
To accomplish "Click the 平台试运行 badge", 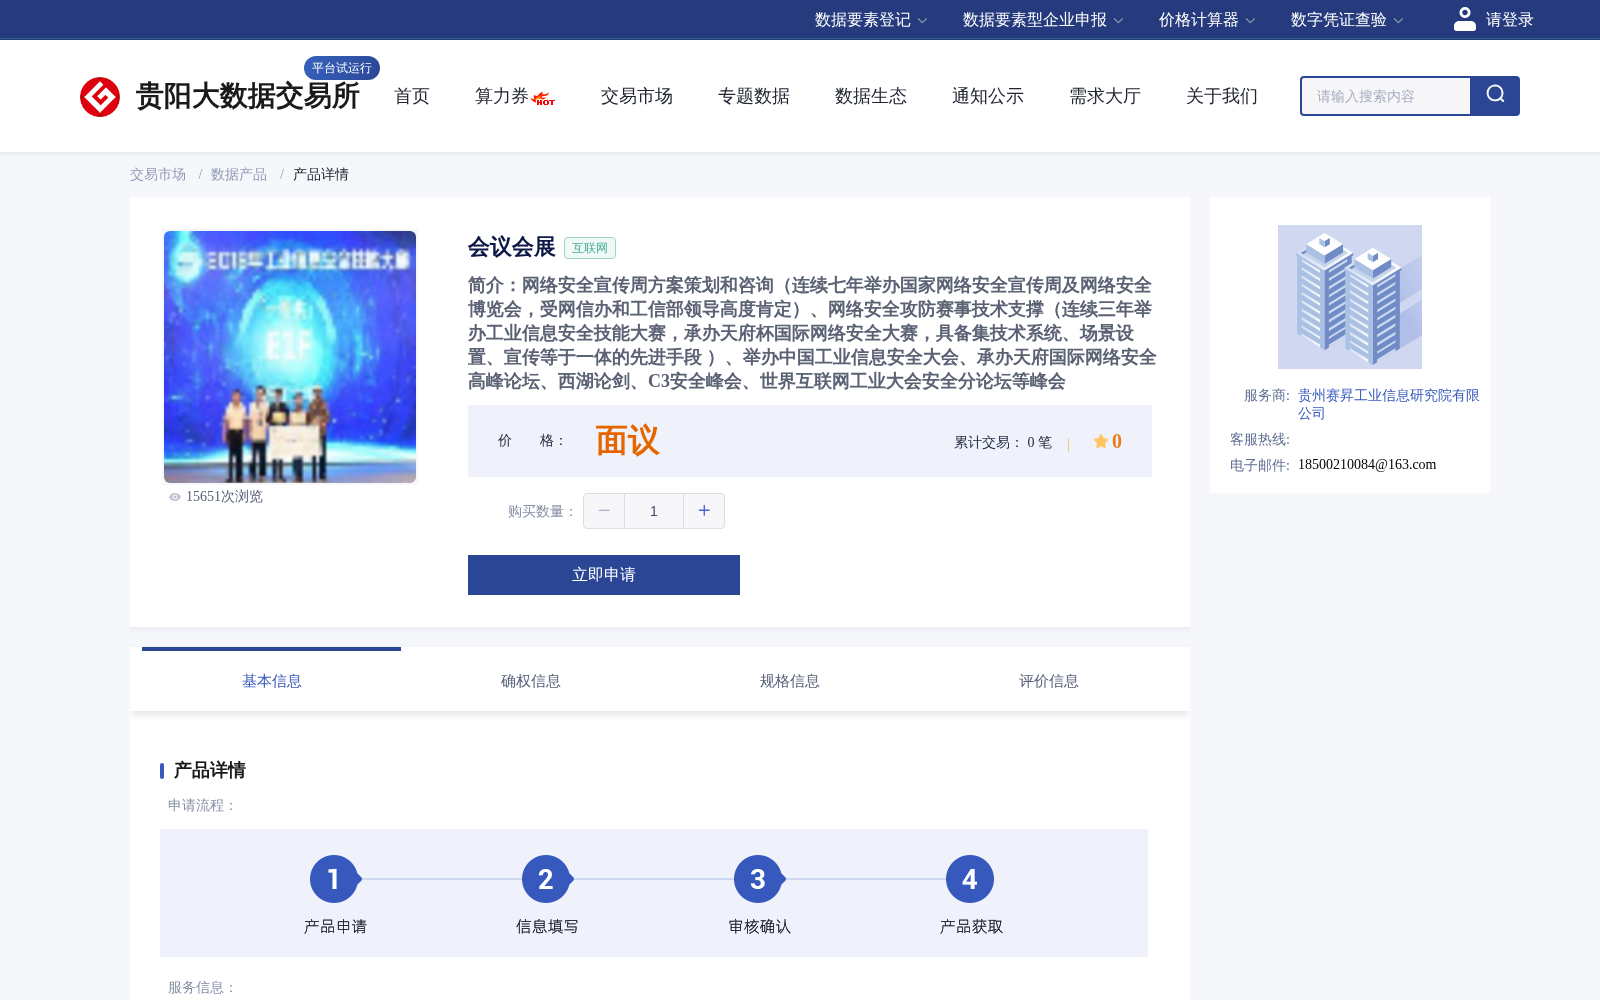I will (x=342, y=68).
